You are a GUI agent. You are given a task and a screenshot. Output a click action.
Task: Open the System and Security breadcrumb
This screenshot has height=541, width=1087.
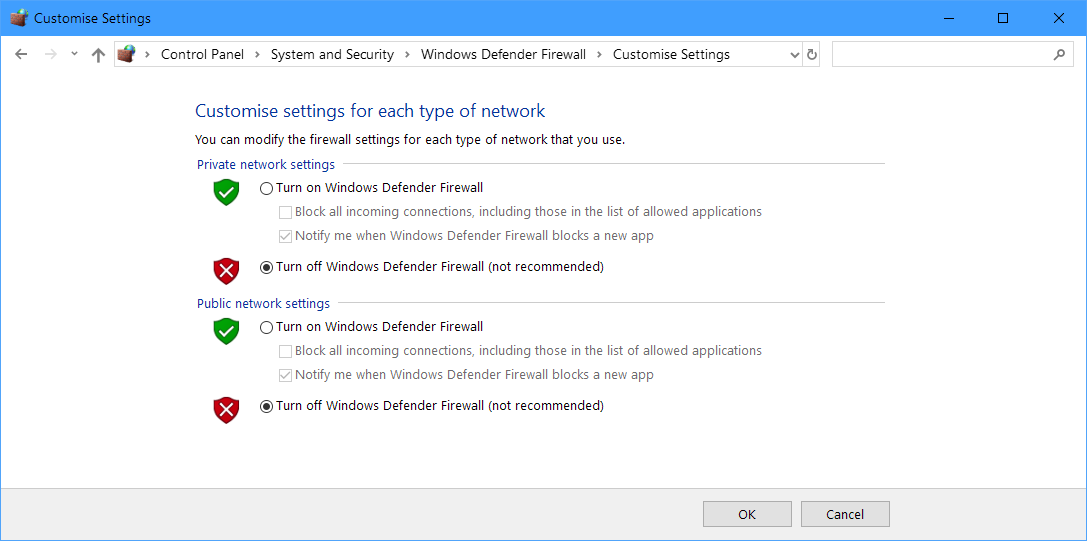tap(332, 54)
